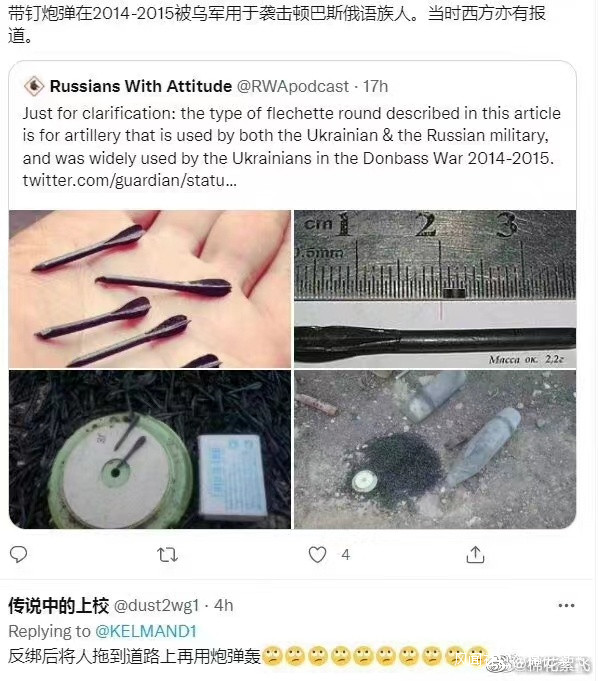This screenshot has height=681, width=598.
Task: Click the like count number 4
Action: pos(346,555)
